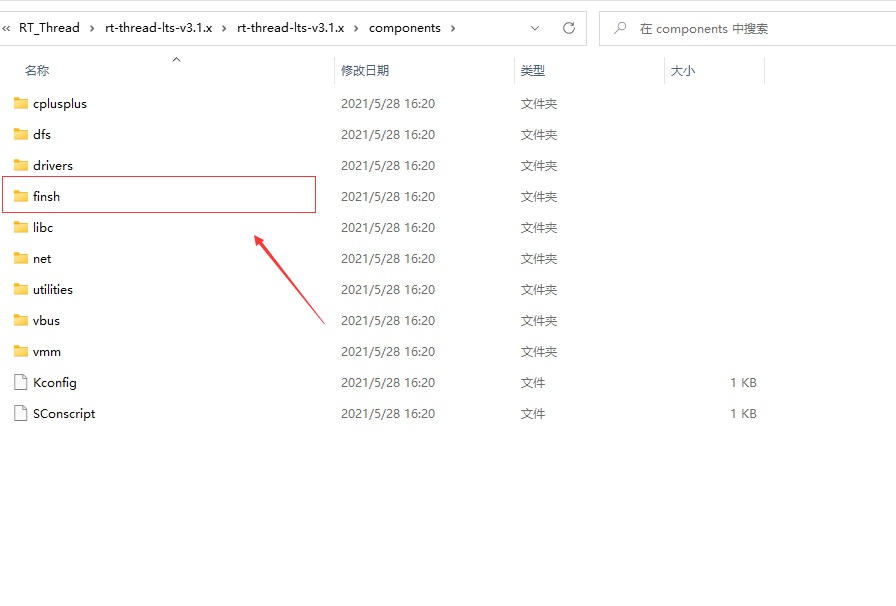Screen dimensions: 896x606
Task: Go to second rt-thread-lts-v3.1.x breadcrumb
Action: (291, 28)
